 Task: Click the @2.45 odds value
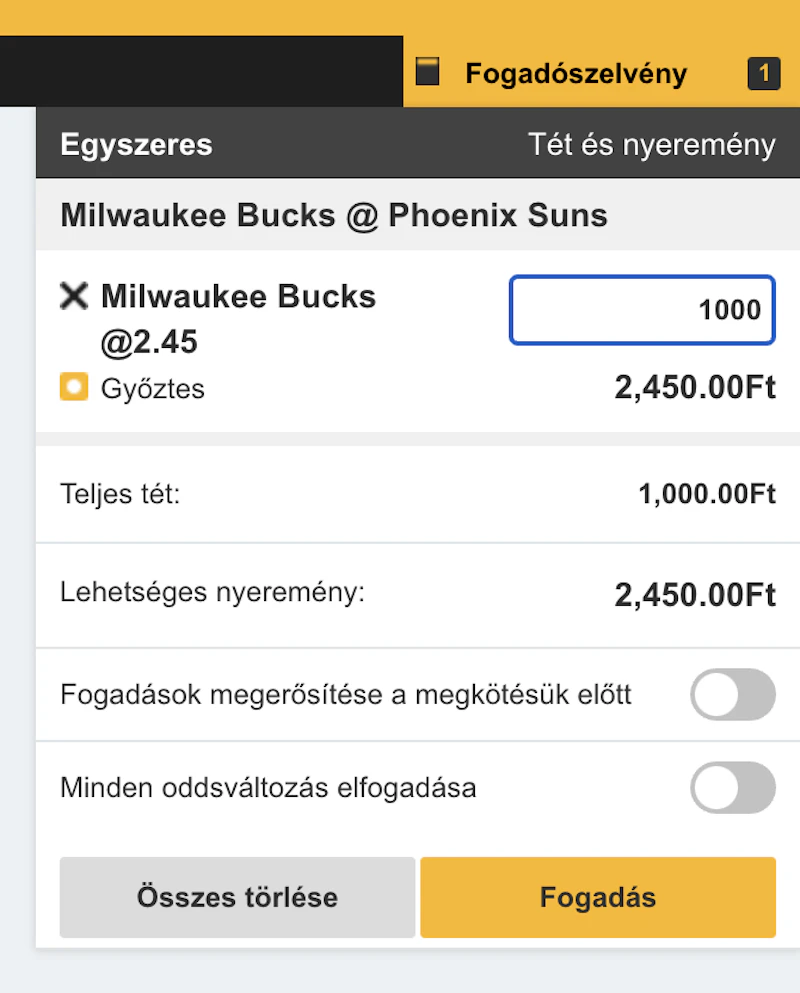149,342
